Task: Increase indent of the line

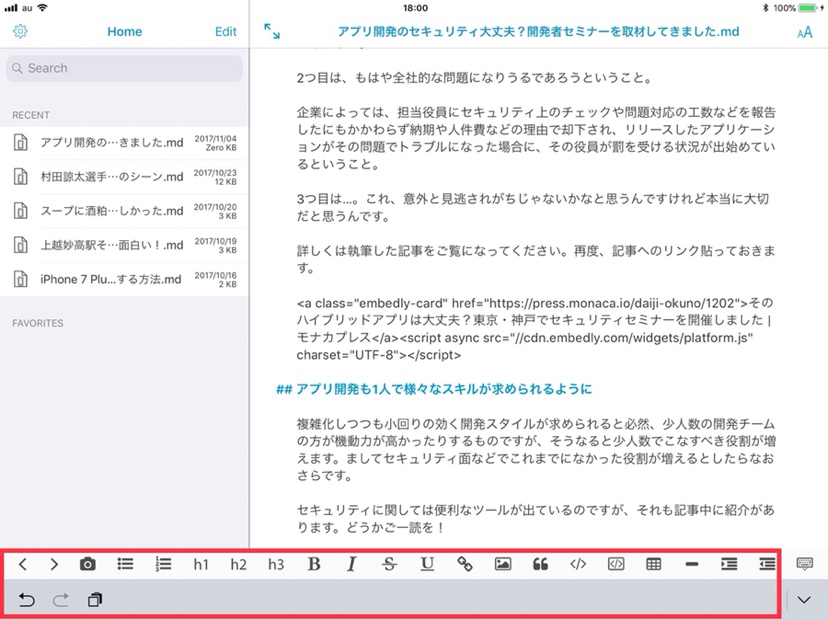Action: pos(729,564)
